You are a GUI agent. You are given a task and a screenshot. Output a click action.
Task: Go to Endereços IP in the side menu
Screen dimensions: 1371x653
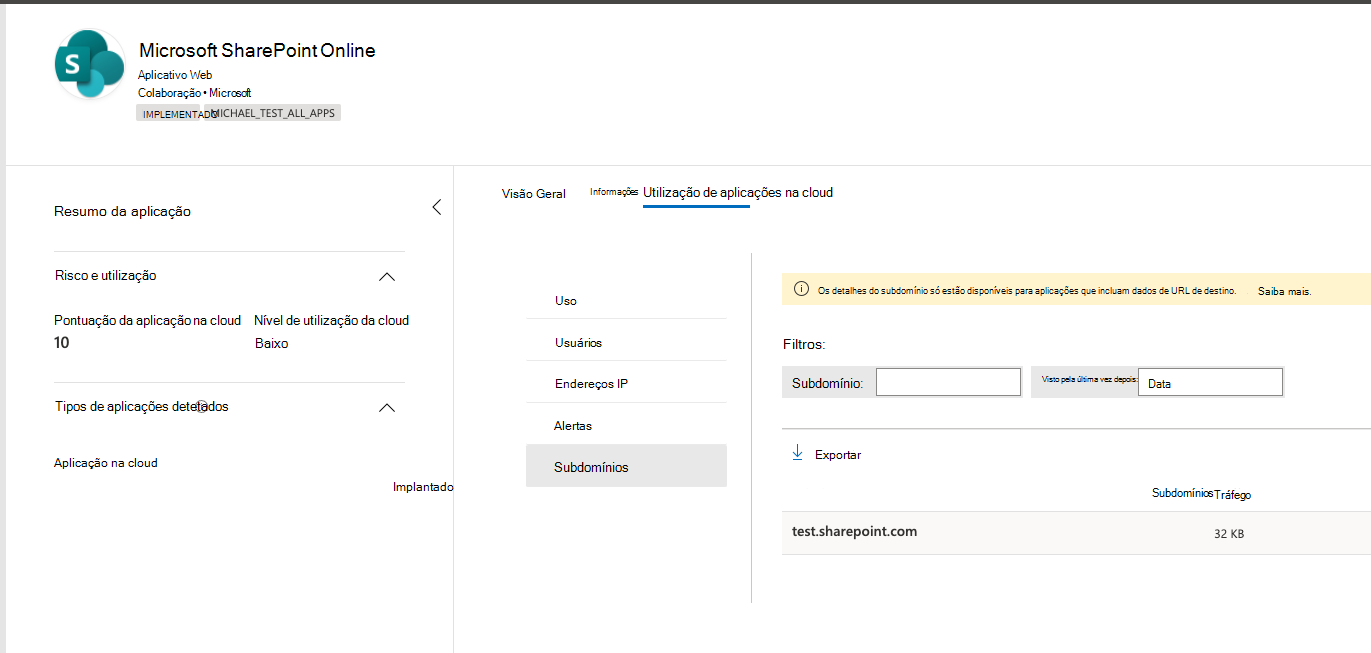(x=591, y=384)
